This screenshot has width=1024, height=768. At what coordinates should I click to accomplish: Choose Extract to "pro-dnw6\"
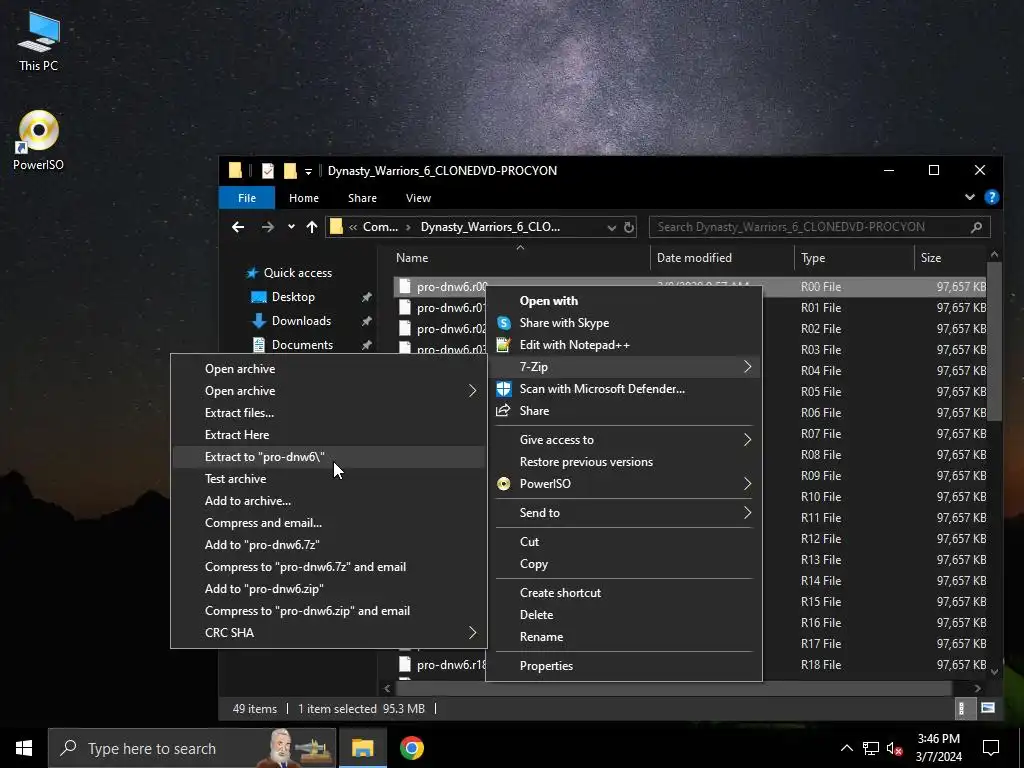coord(328,457)
